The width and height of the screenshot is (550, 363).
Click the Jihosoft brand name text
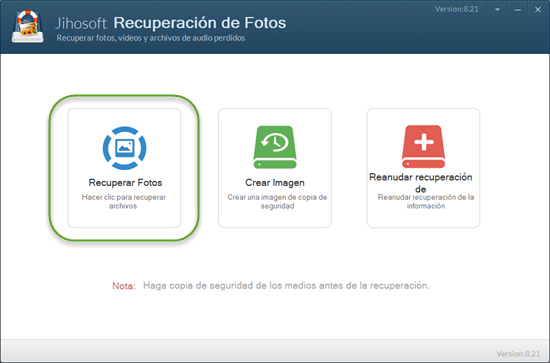point(81,23)
